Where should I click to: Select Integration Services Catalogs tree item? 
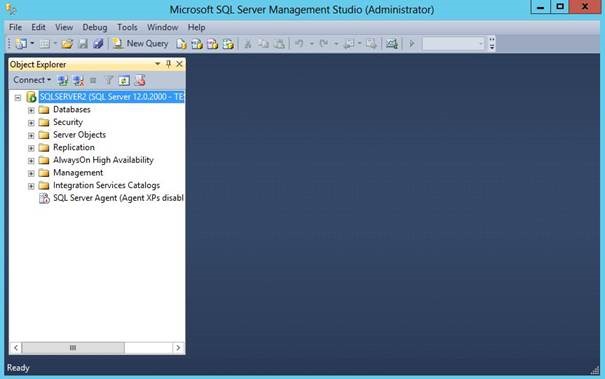[106, 185]
